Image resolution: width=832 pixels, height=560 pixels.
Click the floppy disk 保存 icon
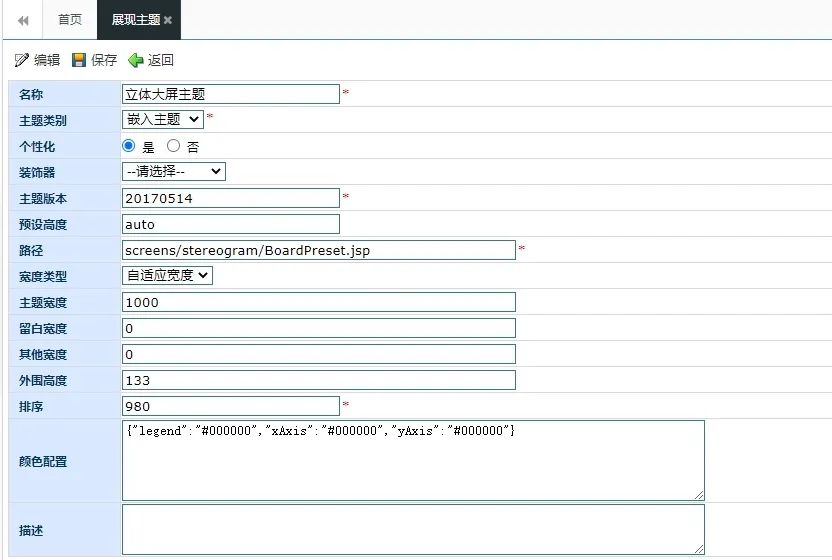click(79, 60)
